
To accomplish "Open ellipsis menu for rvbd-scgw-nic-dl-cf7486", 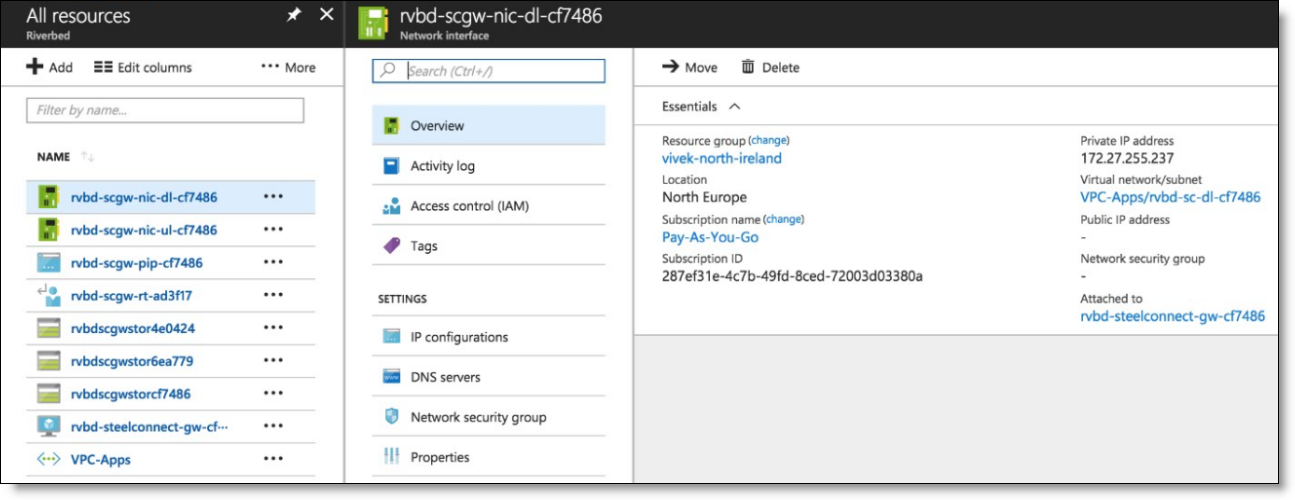I will (274, 197).
